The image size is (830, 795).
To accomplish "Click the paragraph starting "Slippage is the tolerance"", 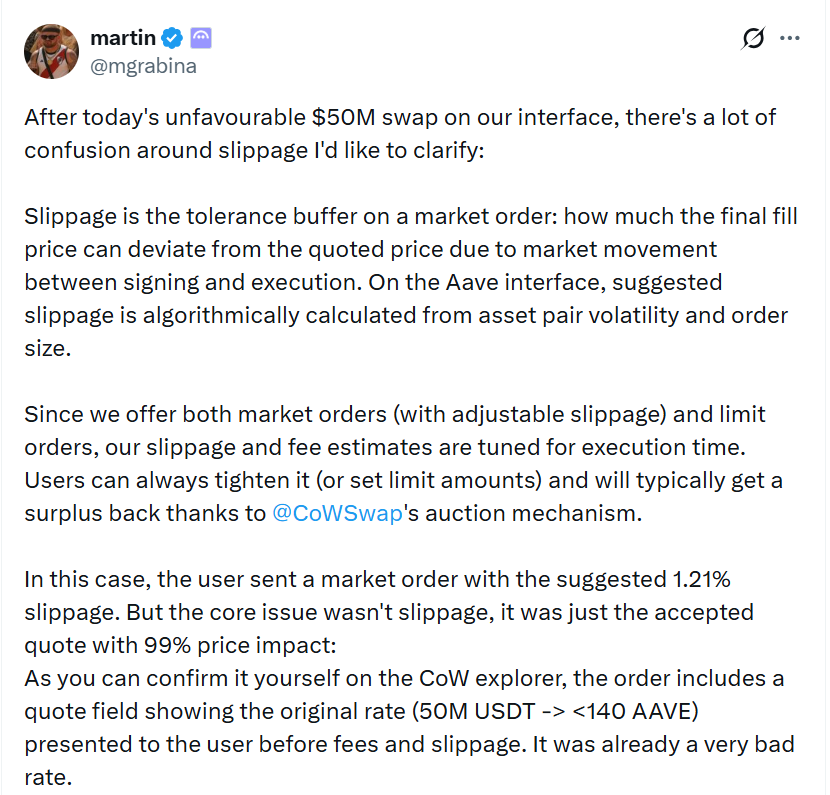I will (x=400, y=265).
